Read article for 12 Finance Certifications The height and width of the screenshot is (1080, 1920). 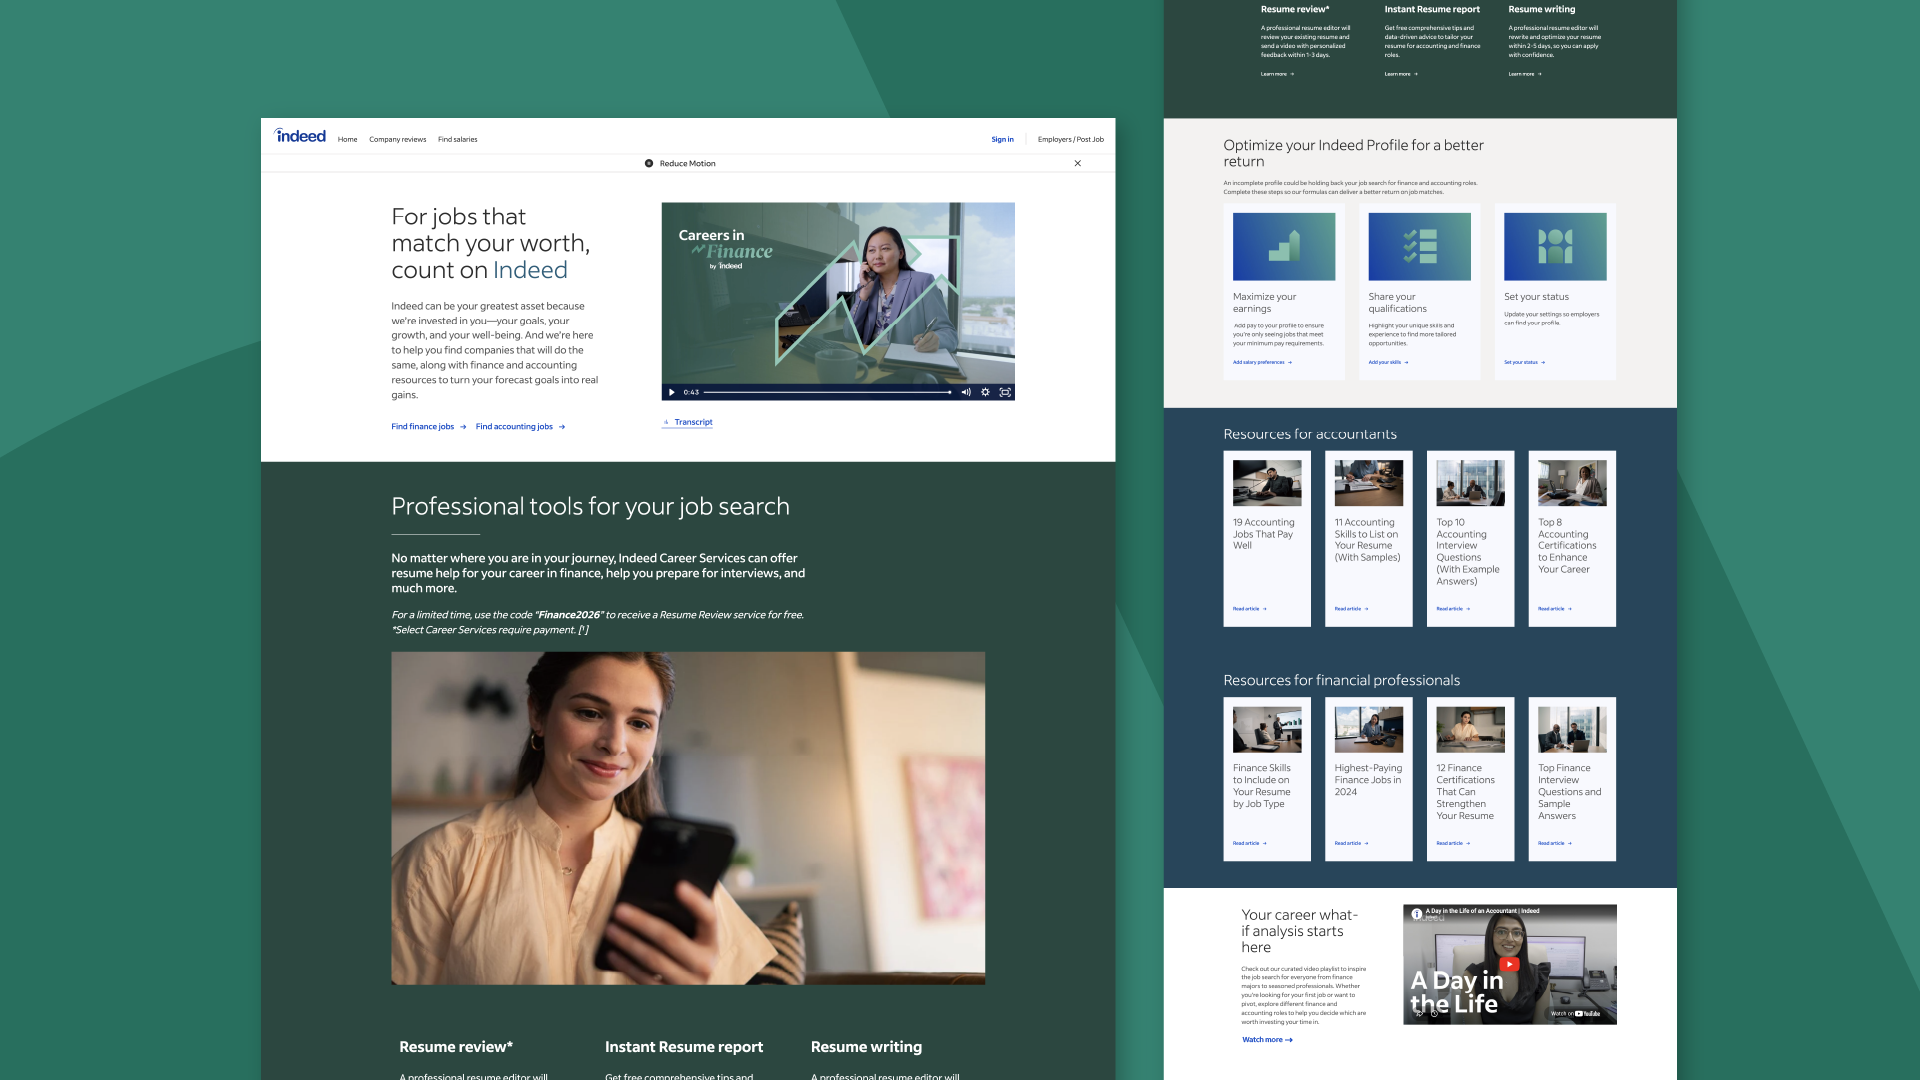[x=1453, y=843]
